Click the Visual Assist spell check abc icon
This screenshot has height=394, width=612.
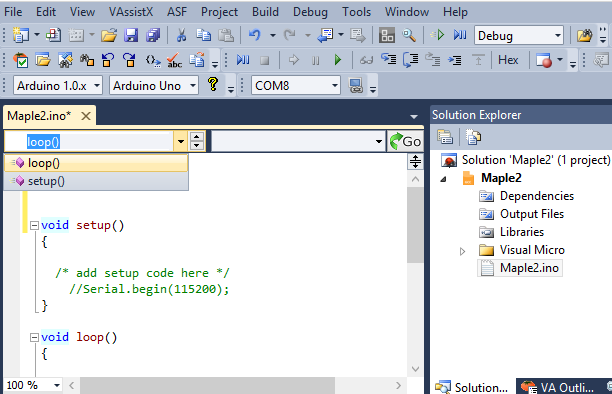[174, 60]
